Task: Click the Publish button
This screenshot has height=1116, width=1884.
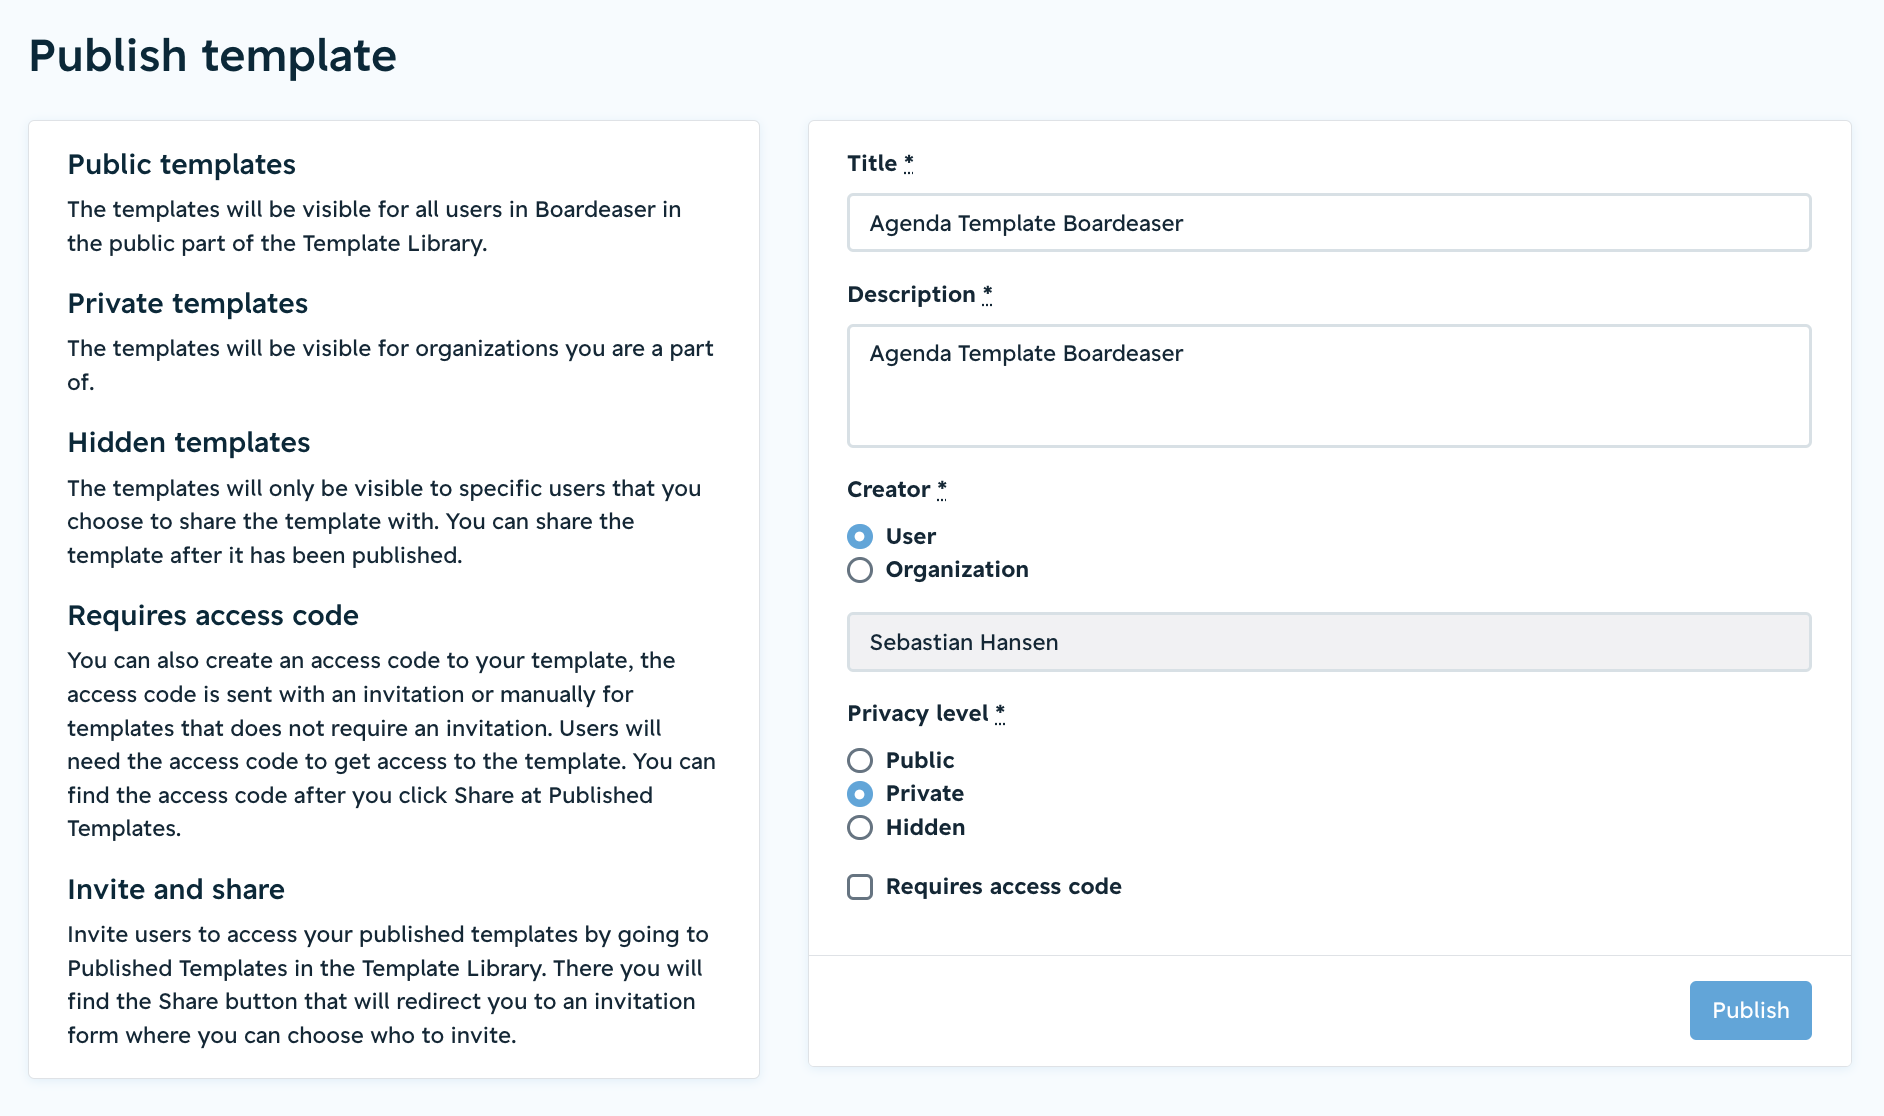Action: (1750, 1010)
